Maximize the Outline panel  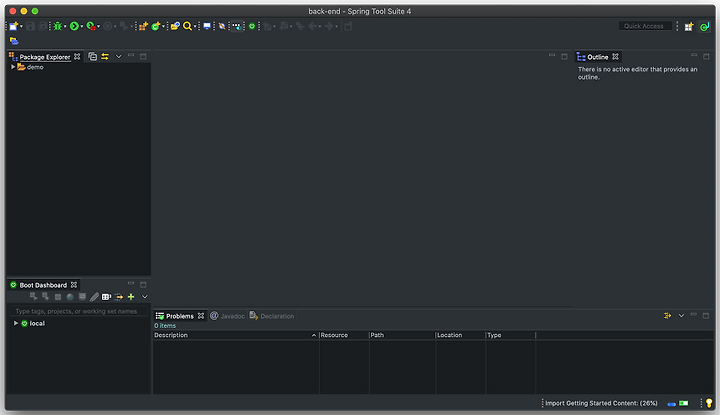706,56
